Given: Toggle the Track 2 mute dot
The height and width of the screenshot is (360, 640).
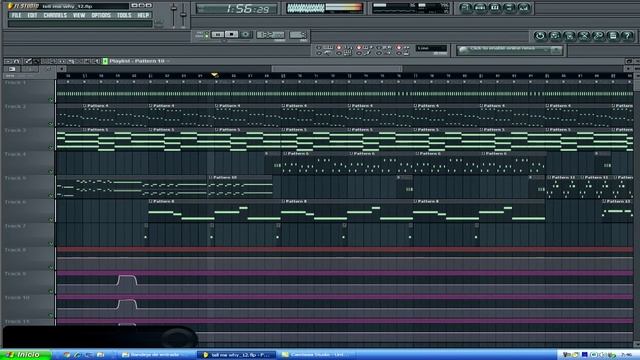Looking at the screenshot, I should [51, 124].
